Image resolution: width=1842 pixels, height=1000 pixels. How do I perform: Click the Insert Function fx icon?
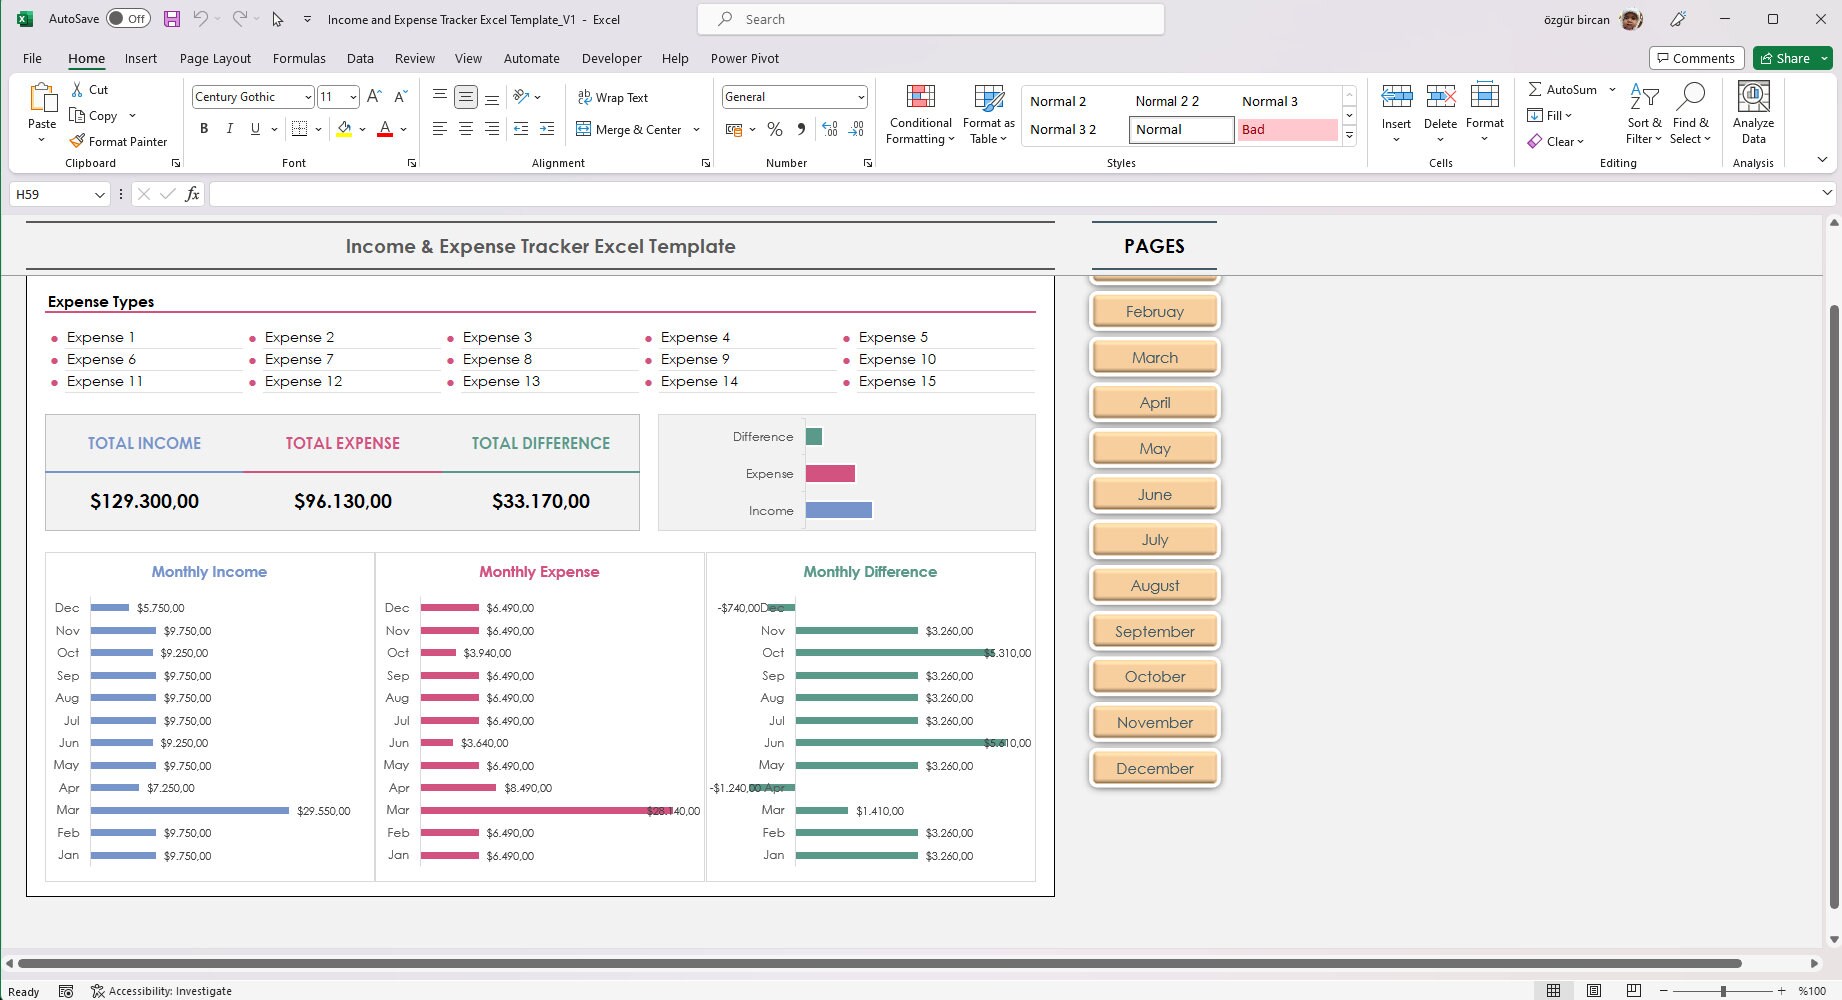tap(192, 194)
